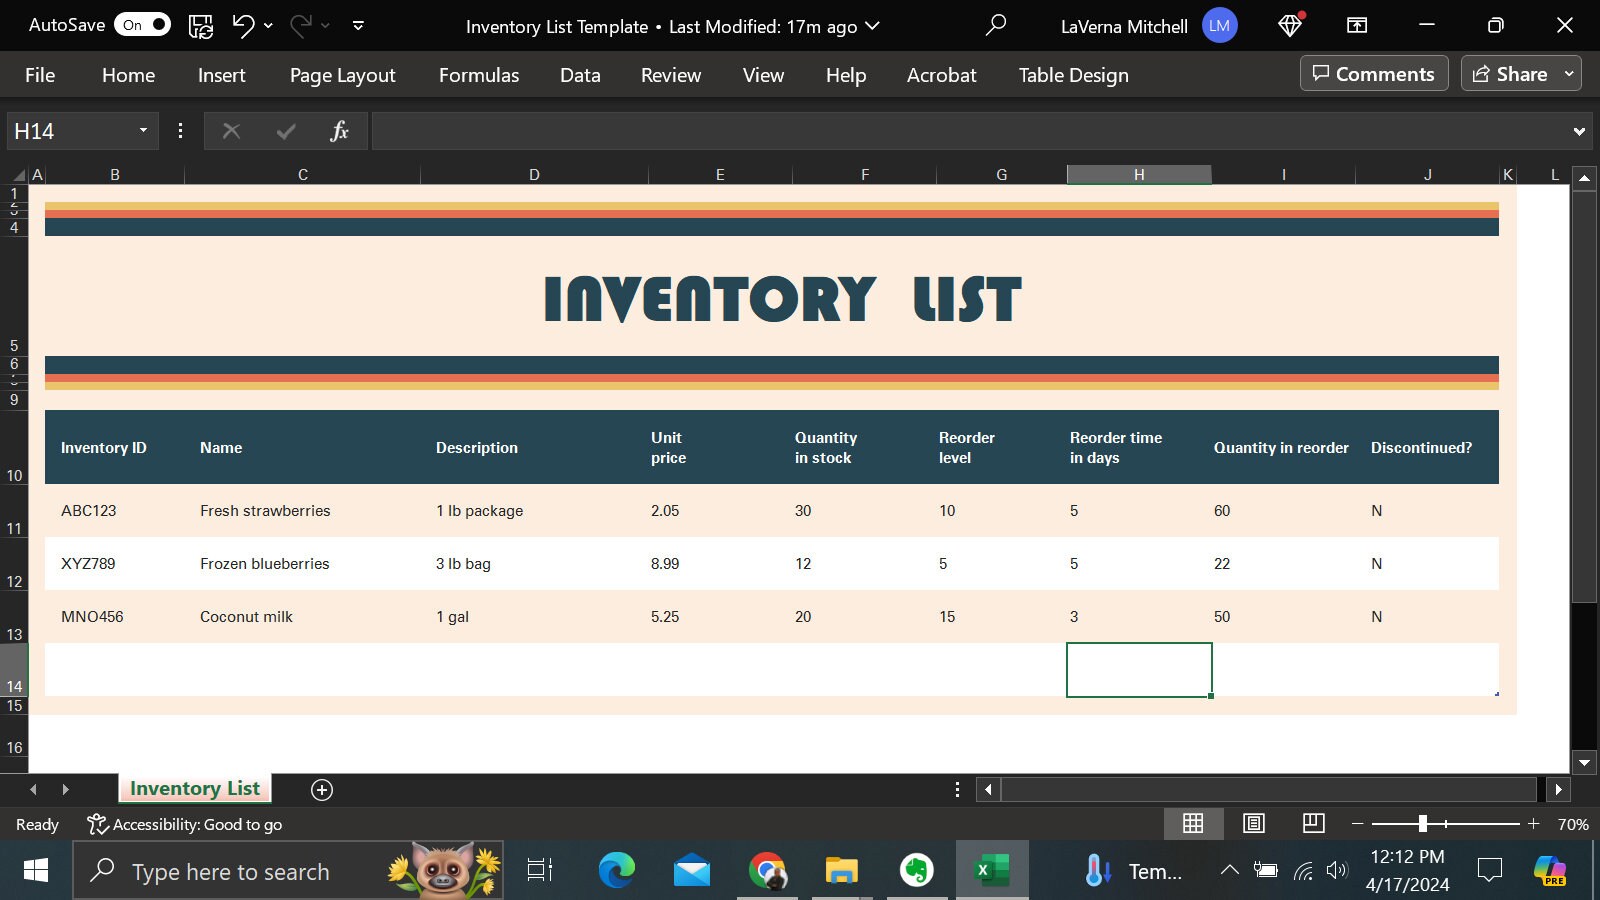The image size is (1600, 900).
Task: Open the Formulas ribbon tab
Action: pyautogui.click(x=478, y=75)
